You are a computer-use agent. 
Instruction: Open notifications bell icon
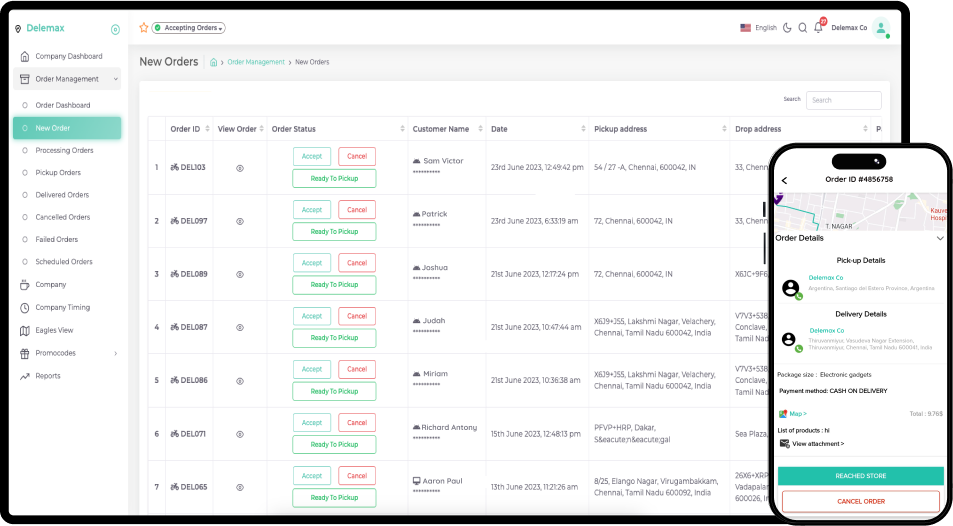tap(818, 28)
